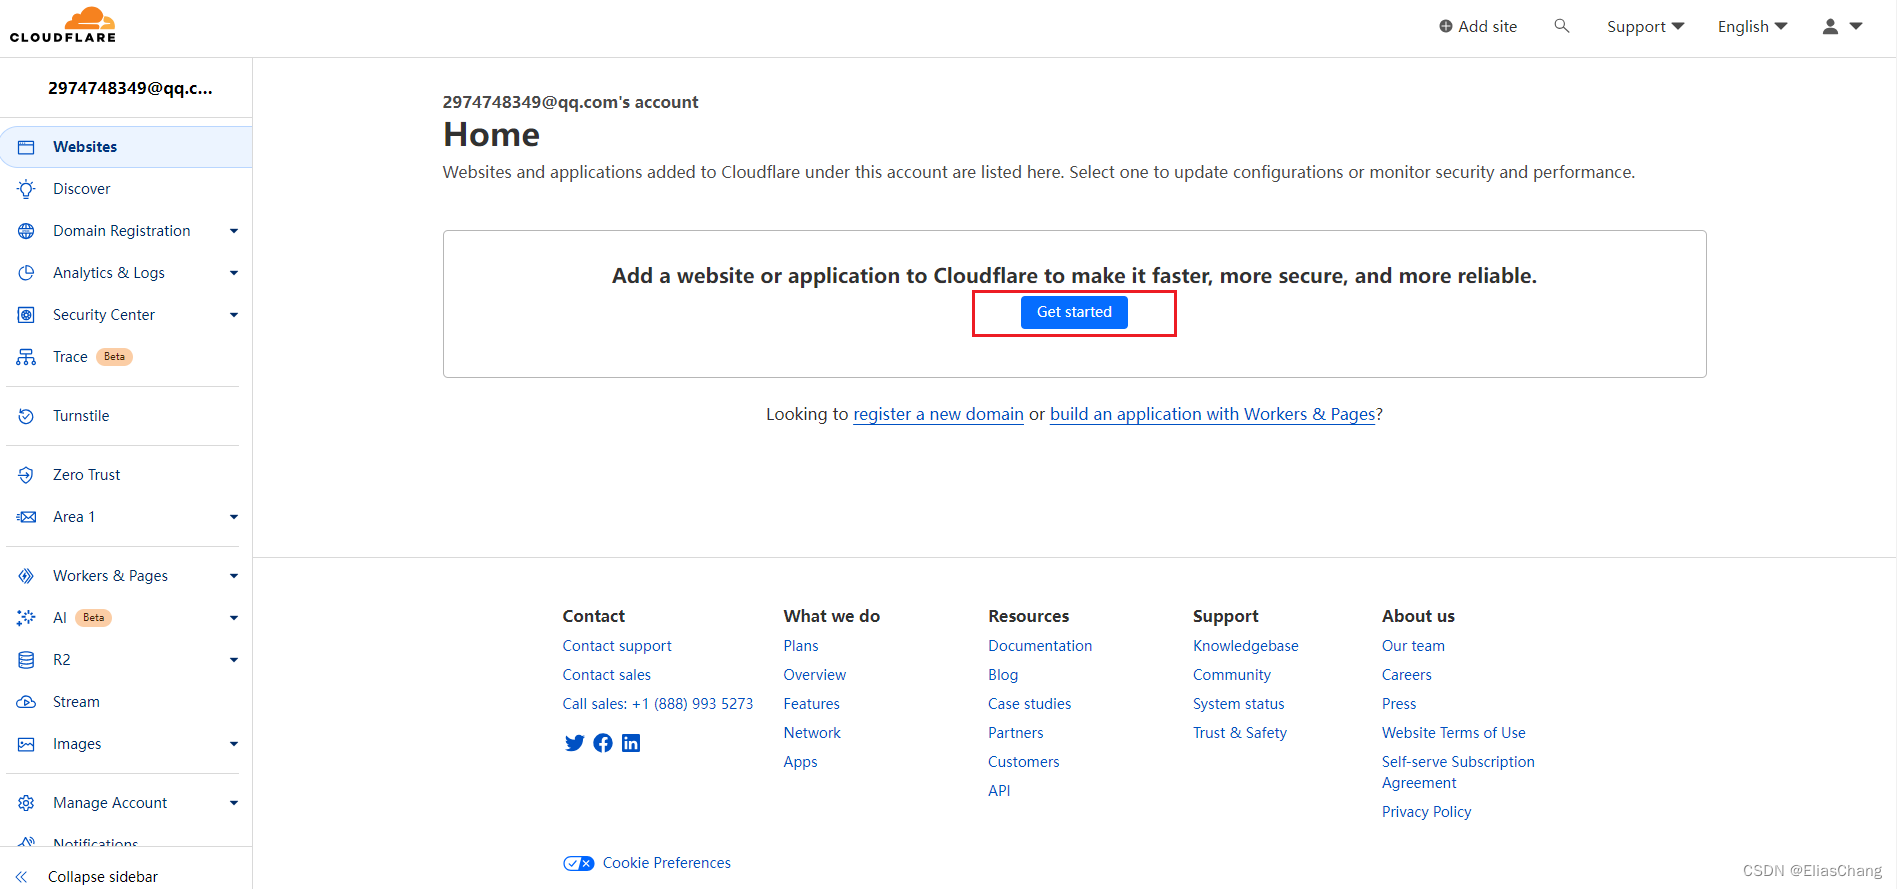Open Cloudflare's LinkedIn page icon
1897x889 pixels.
631,743
